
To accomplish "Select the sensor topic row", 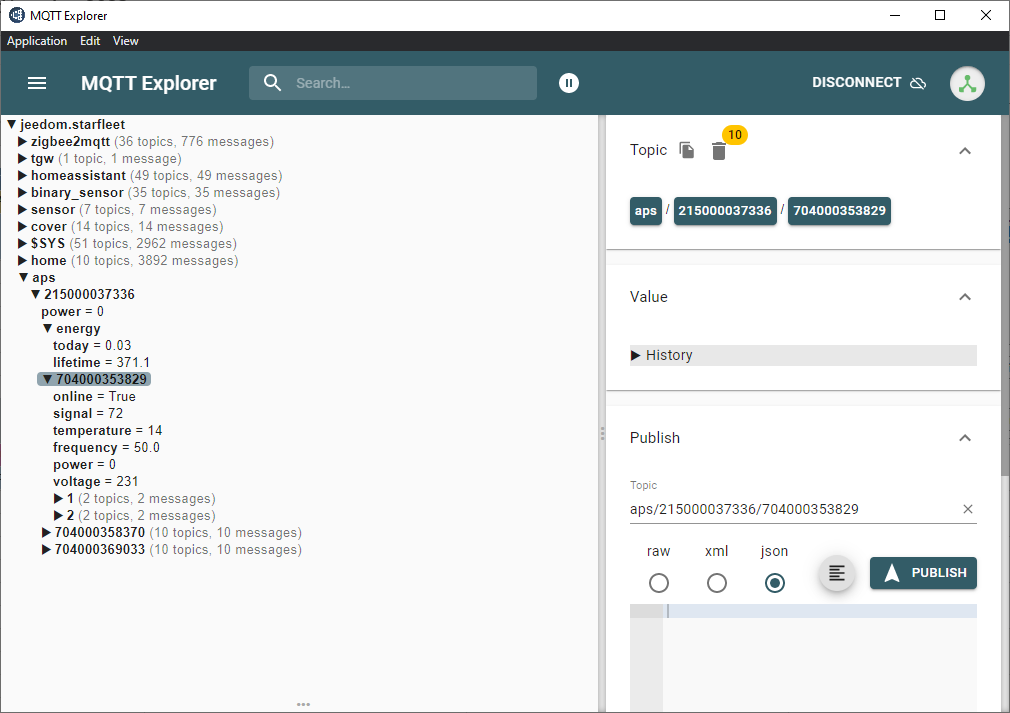I will tap(123, 209).
